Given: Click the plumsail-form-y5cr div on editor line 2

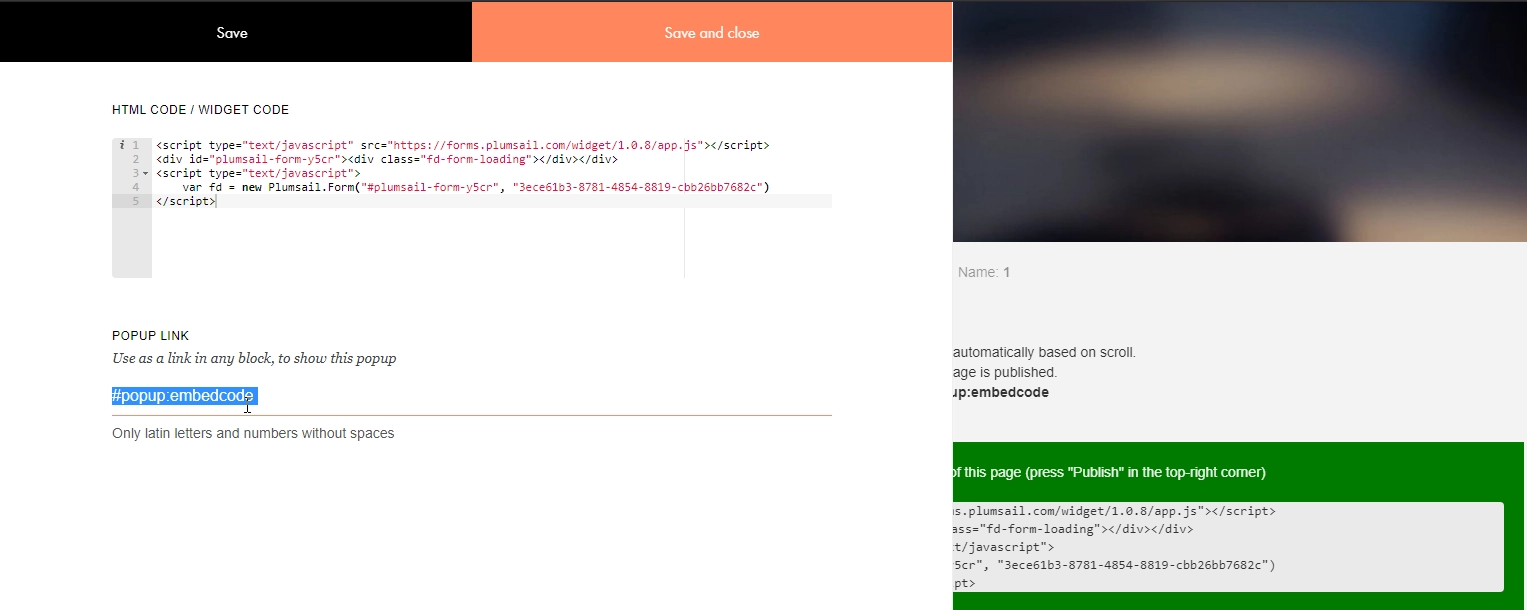Looking at the screenshot, I should (386, 159).
